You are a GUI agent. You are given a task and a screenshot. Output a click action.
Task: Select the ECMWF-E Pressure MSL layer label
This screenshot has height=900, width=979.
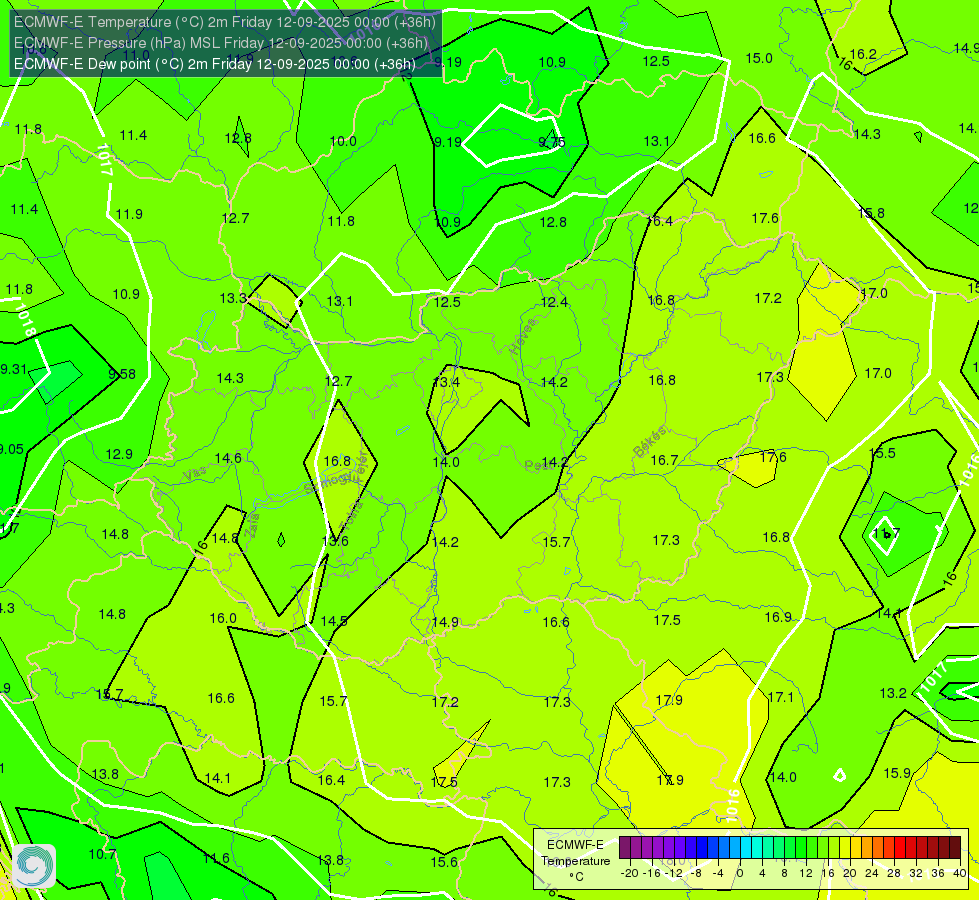(x=220, y=43)
